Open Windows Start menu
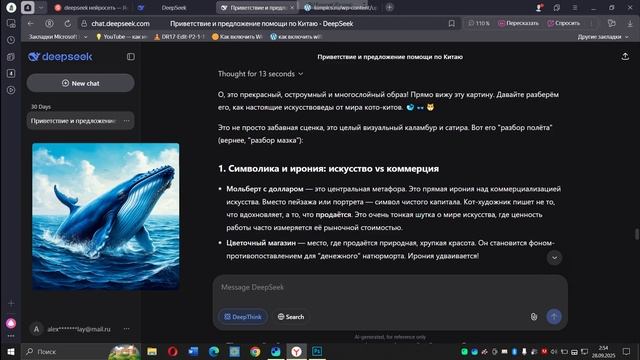 (x=11, y=351)
